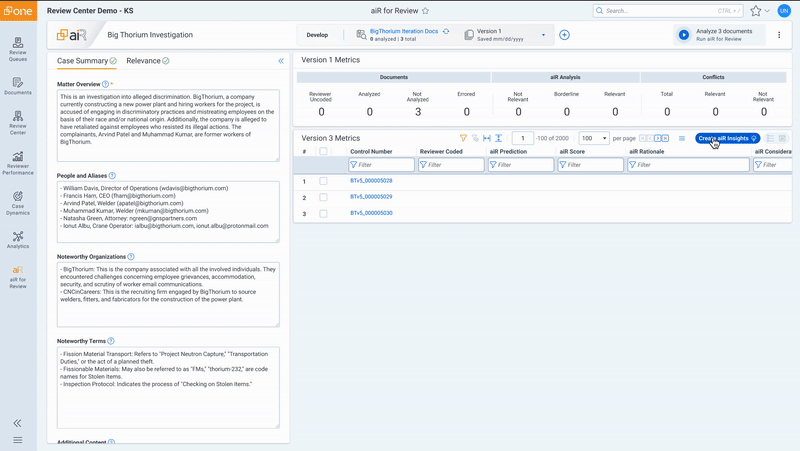This screenshot has width=800, height=451.
Task: Switch to the list view toggle
Action: pos(770,138)
